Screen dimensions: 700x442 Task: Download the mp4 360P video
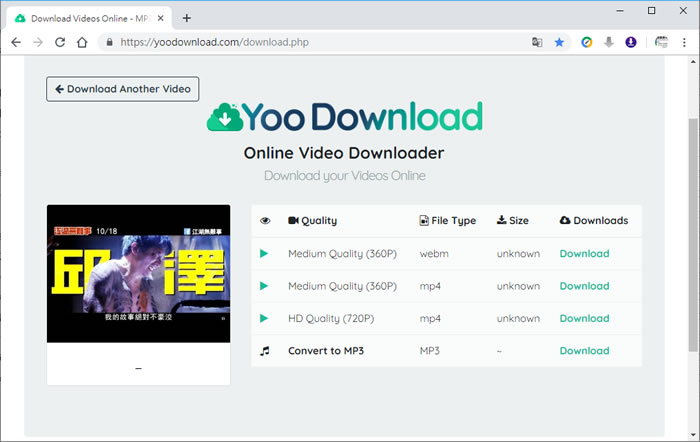pyautogui.click(x=584, y=286)
